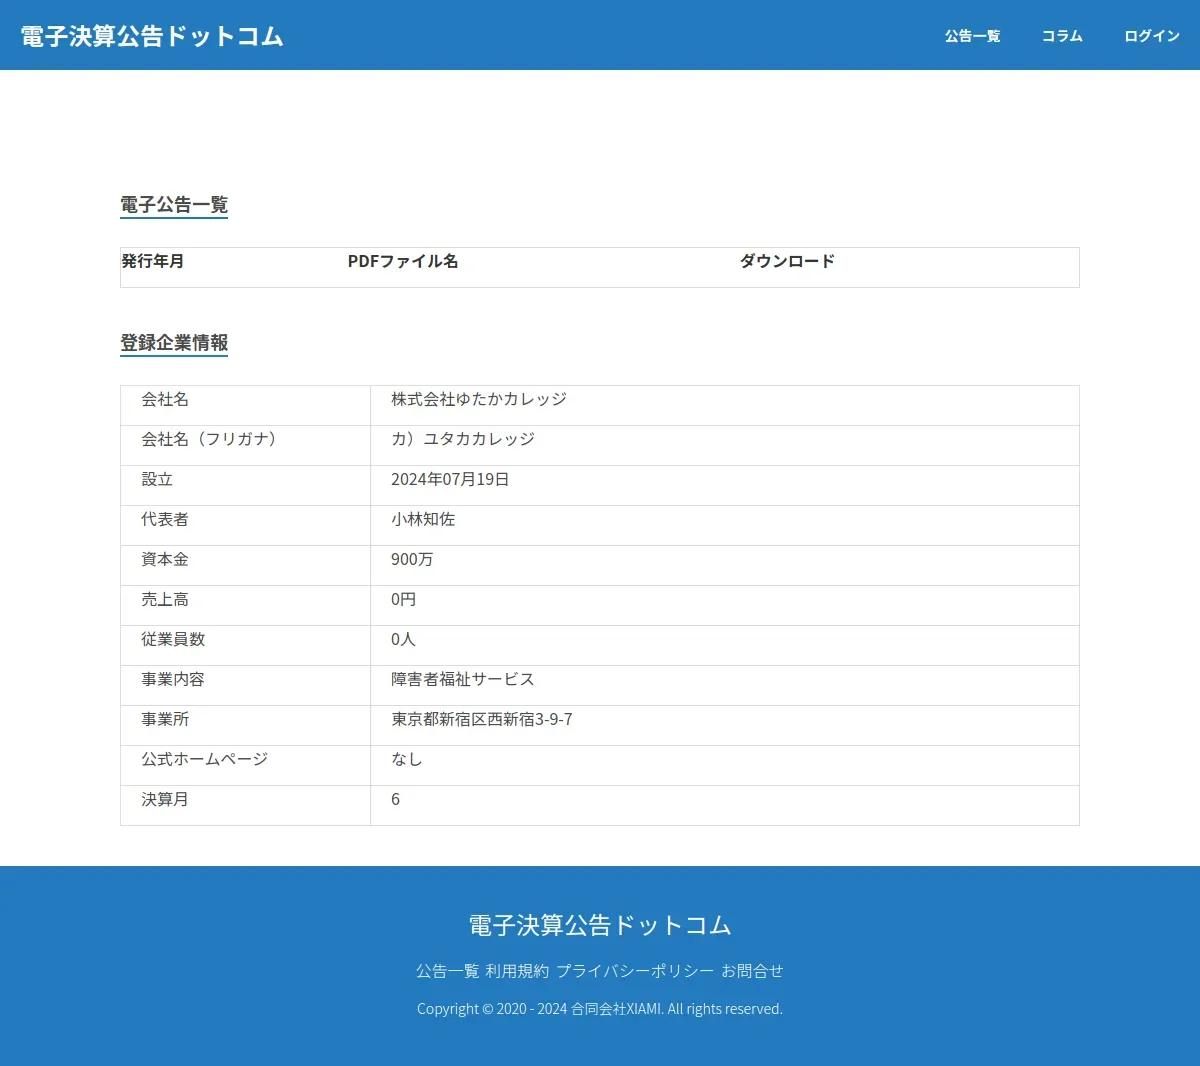Viewport: 1200px width, 1066px height.
Task: Select the 事業内容 row label
Action: (173, 679)
